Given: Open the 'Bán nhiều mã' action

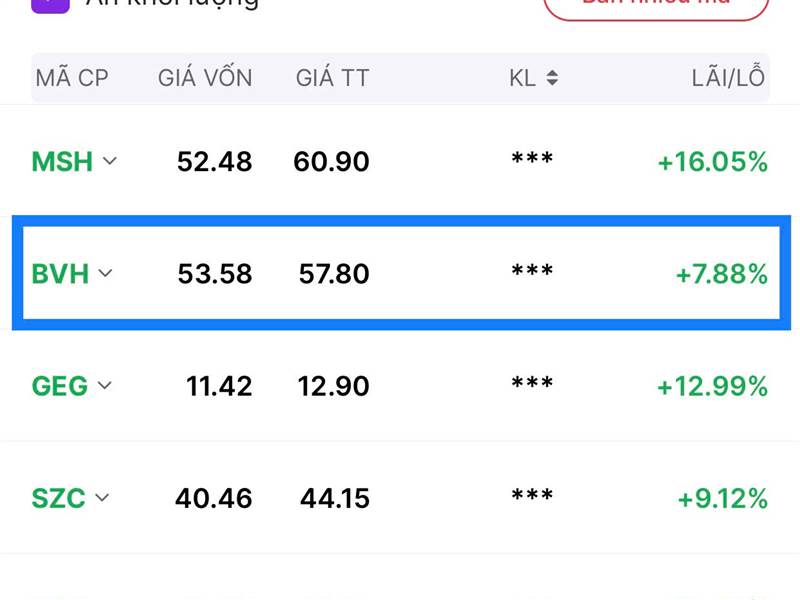Looking at the screenshot, I should tap(655, 5).
